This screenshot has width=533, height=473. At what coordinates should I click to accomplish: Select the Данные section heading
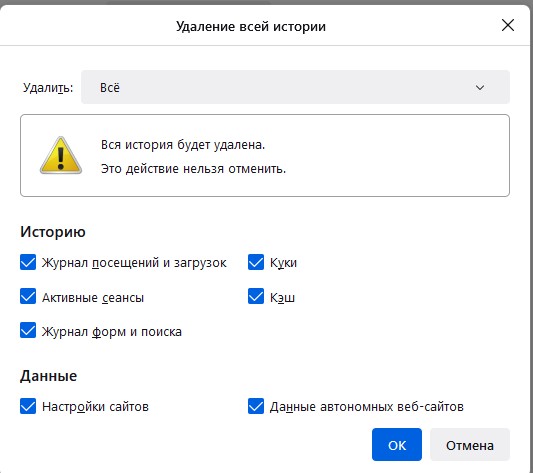point(49,376)
